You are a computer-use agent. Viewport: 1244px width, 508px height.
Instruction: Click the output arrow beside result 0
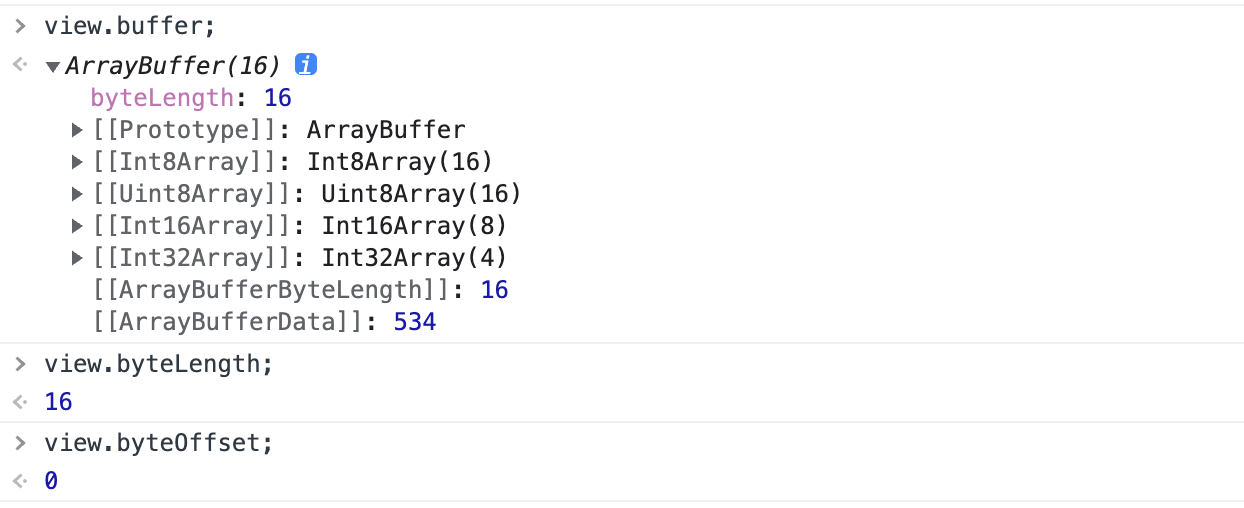(20, 481)
